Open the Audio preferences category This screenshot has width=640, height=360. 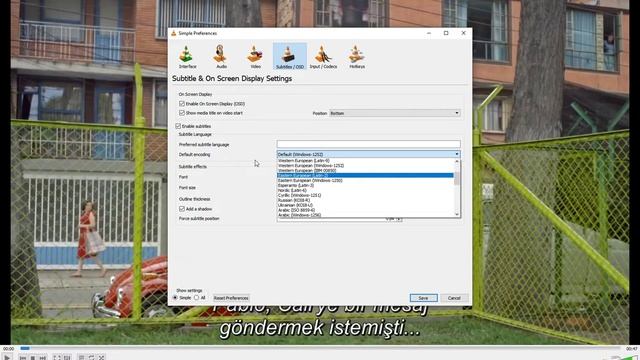pyautogui.click(x=221, y=56)
